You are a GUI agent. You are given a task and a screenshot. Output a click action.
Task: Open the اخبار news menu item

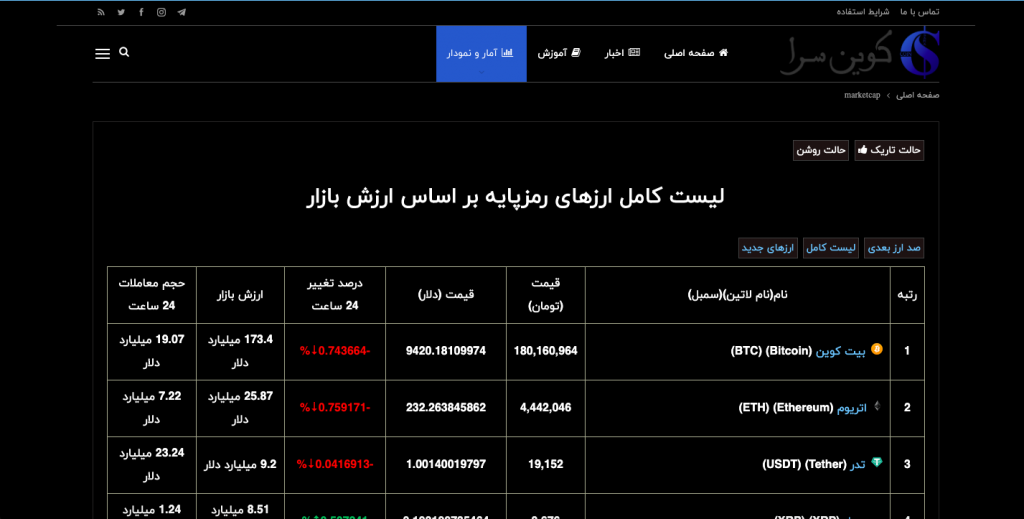[x=622, y=53]
